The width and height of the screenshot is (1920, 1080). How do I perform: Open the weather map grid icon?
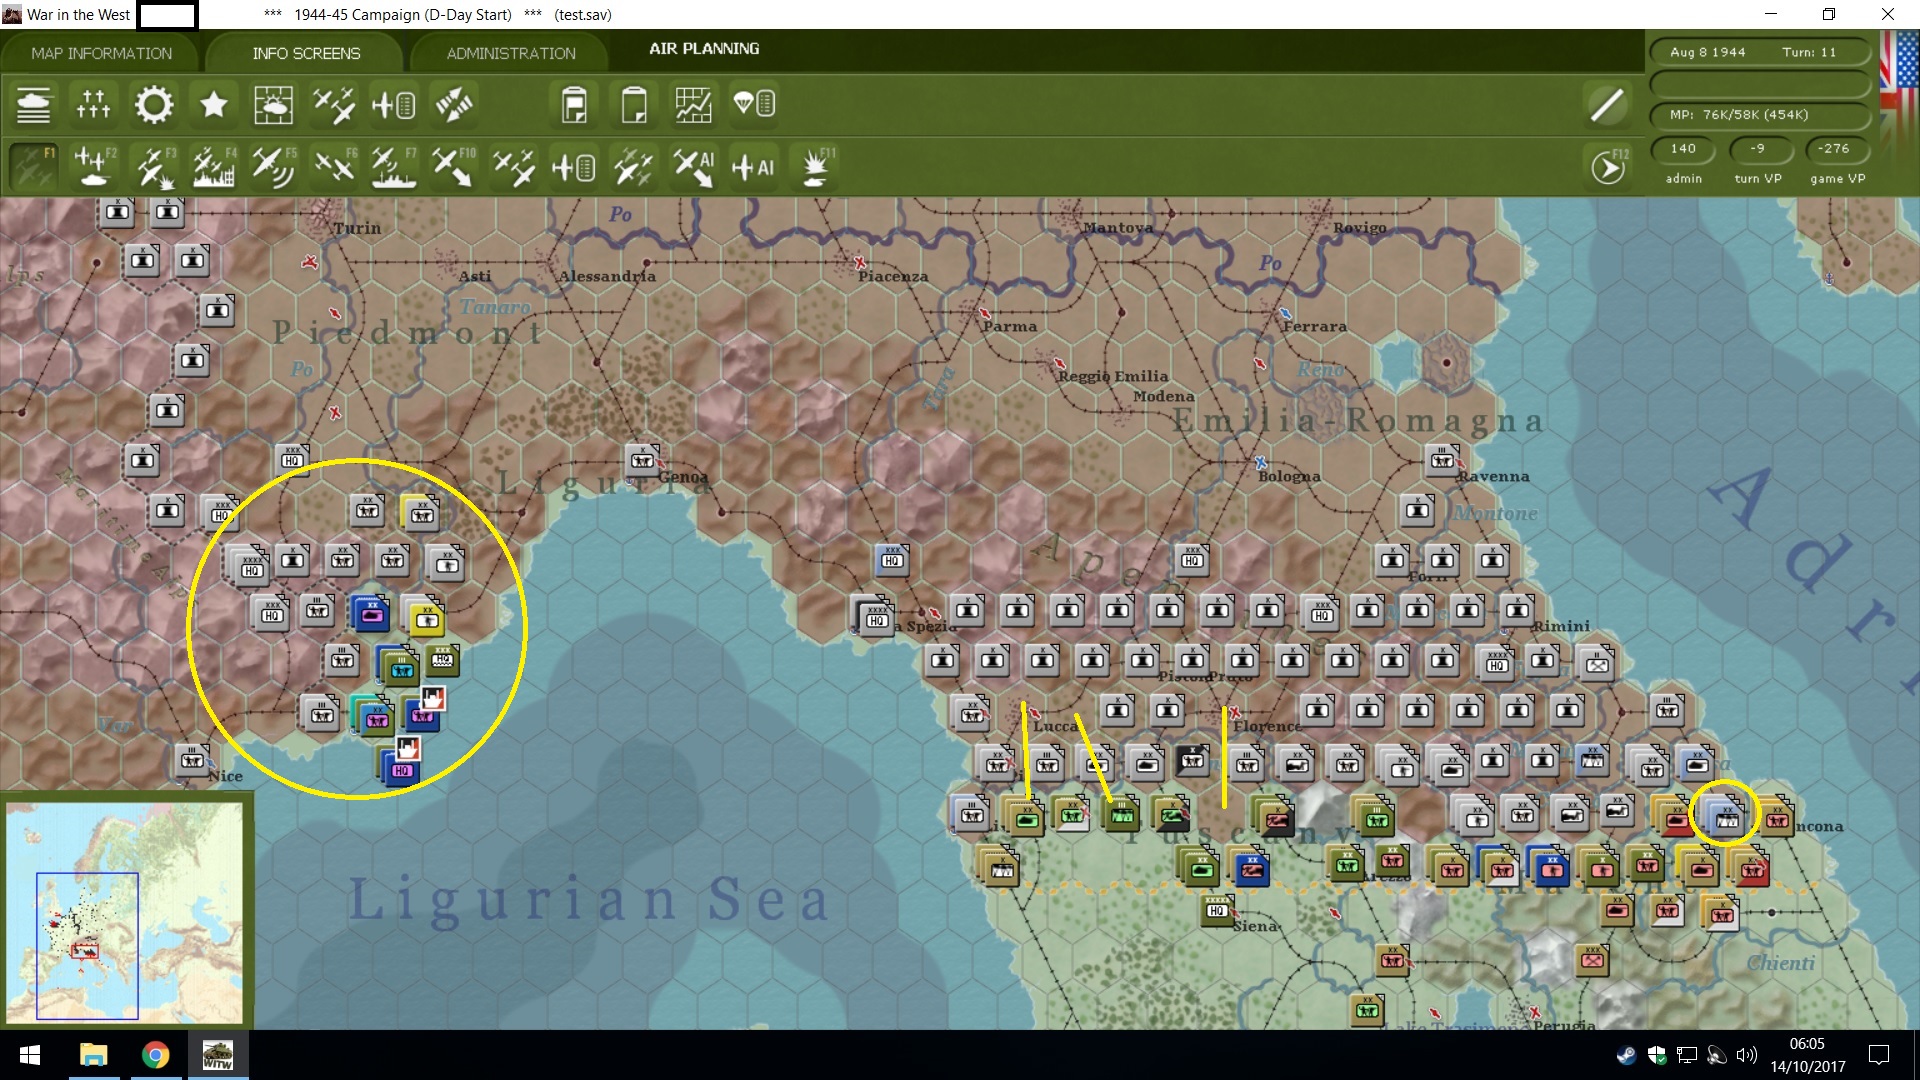pyautogui.click(x=273, y=105)
